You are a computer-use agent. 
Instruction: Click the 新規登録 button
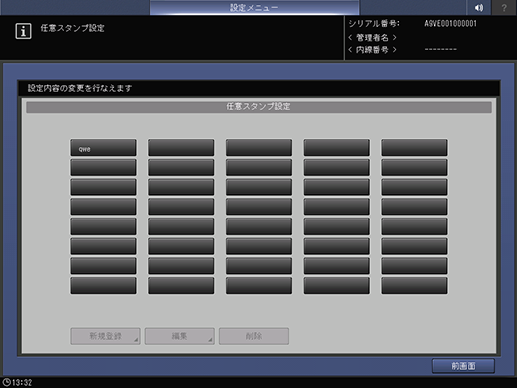105,336
